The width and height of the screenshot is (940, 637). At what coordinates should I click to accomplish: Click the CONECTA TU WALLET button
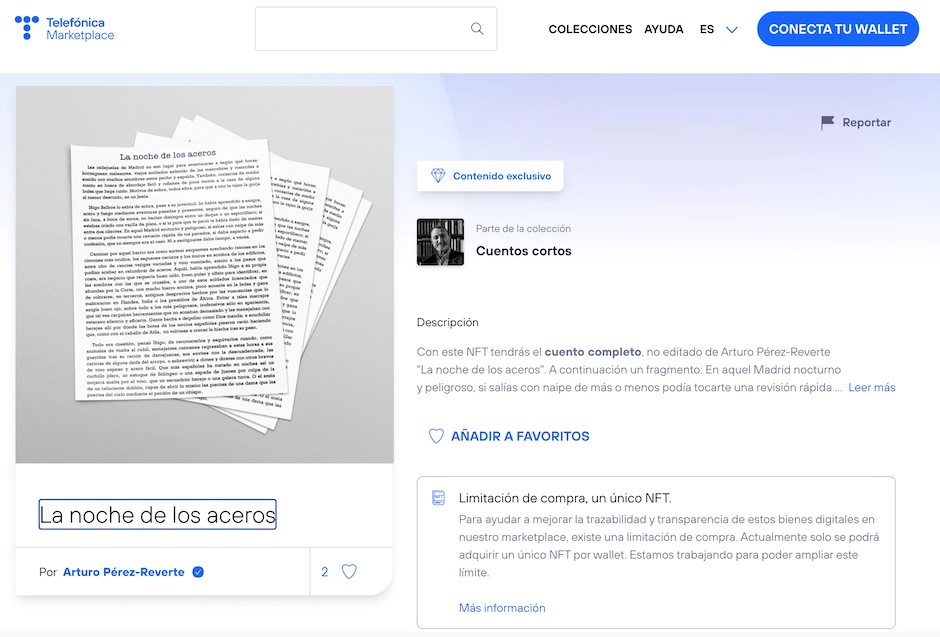click(837, 29)
